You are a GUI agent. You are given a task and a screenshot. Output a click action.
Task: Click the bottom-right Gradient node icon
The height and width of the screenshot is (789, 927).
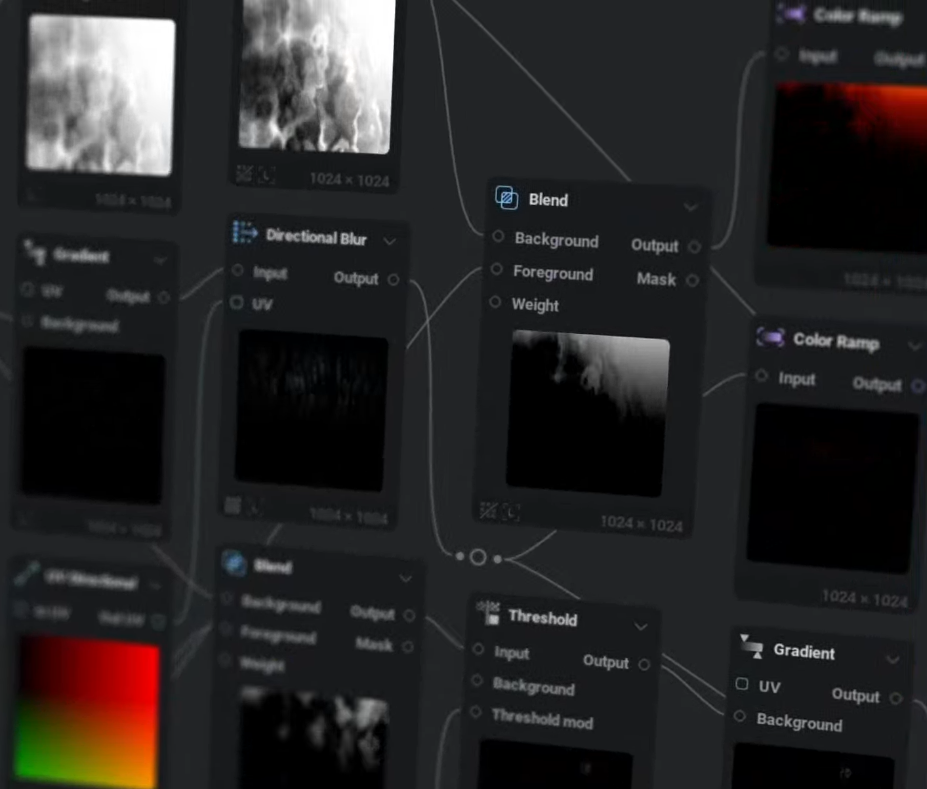(750, 646)
